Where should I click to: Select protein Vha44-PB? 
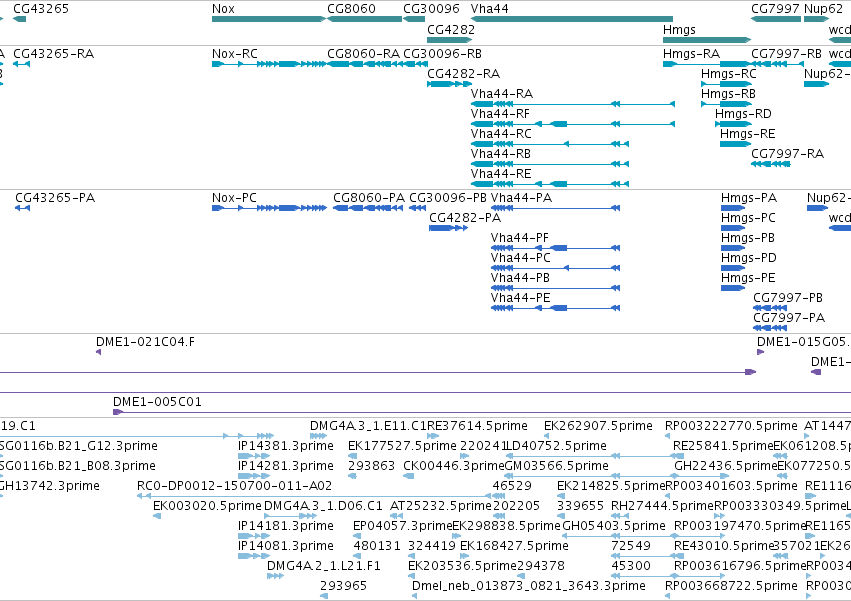point(555,288)
